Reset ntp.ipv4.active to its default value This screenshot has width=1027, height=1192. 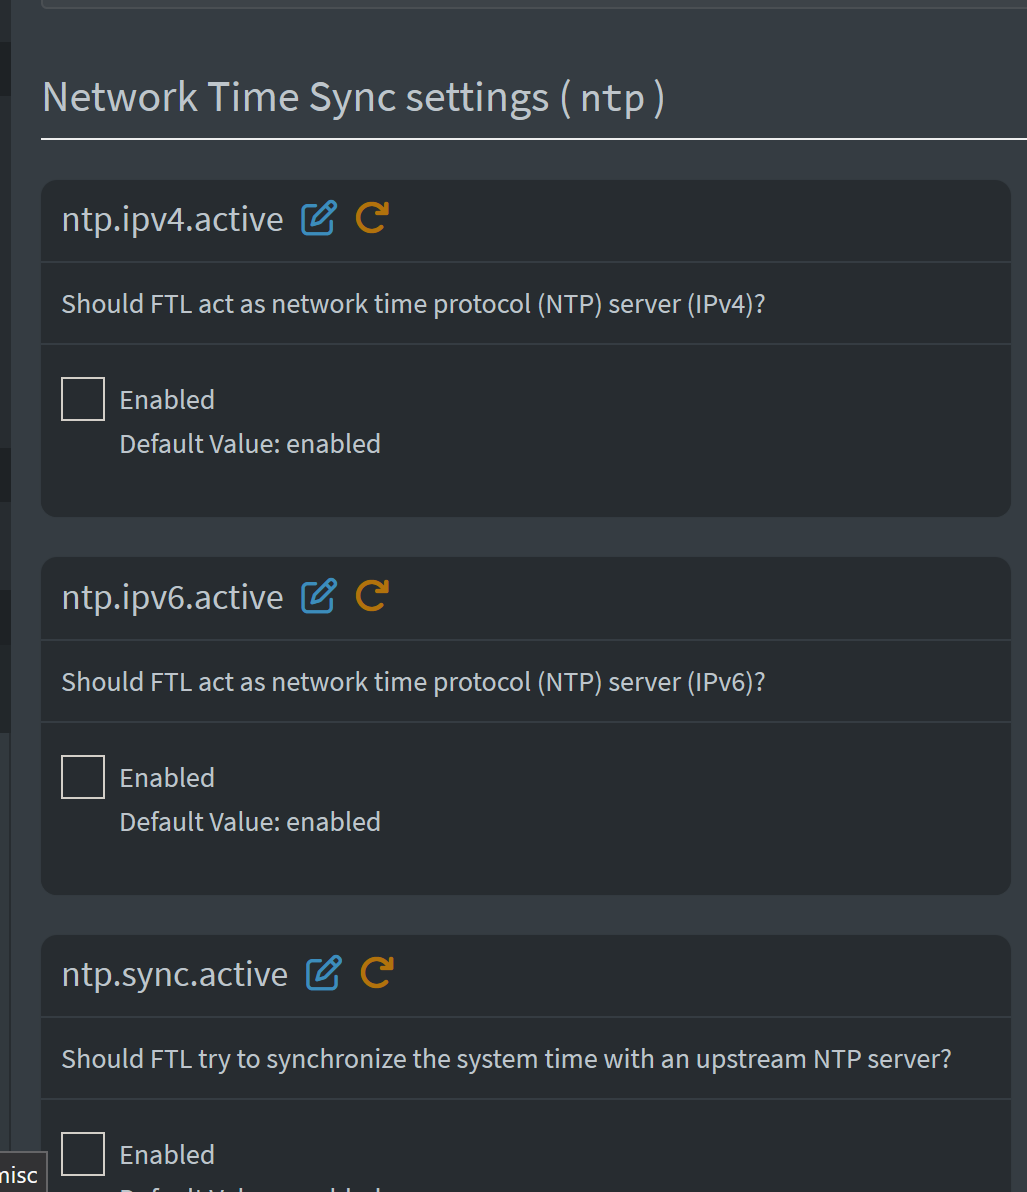pos(372,218)
